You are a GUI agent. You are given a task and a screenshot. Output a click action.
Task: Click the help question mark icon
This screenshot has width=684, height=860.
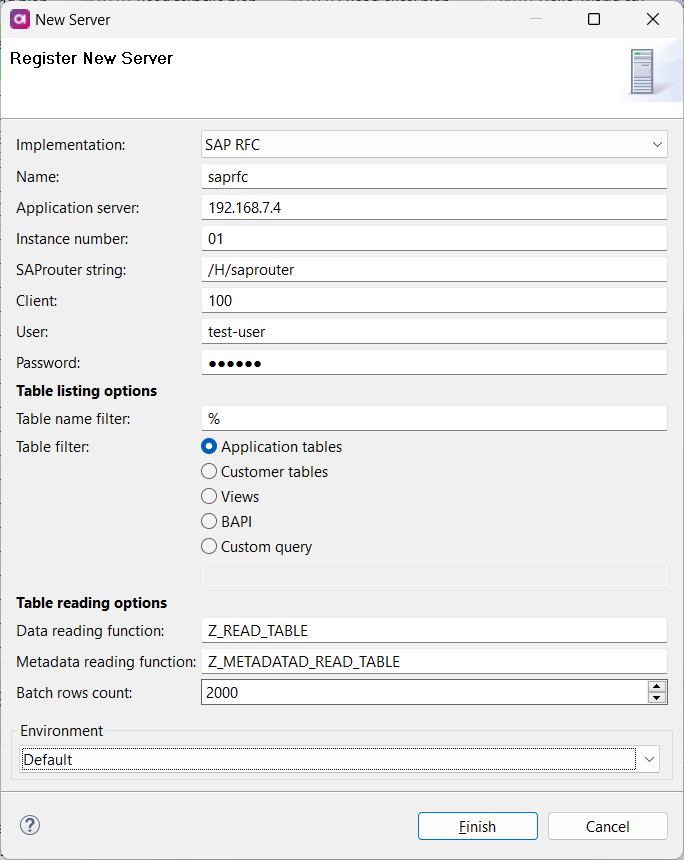pos(29,825)
